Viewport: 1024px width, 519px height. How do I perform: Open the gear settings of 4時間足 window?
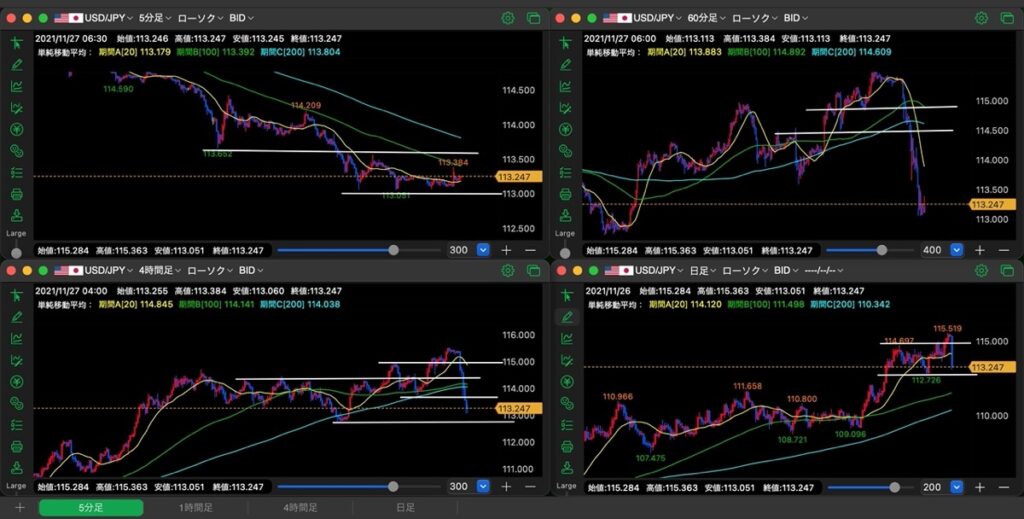tap(508, 270)
